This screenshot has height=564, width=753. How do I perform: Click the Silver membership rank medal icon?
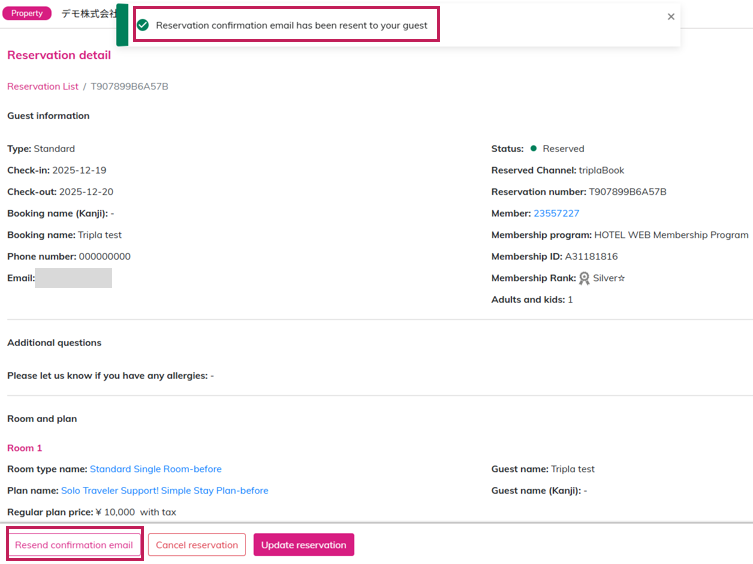click(584, 278)
